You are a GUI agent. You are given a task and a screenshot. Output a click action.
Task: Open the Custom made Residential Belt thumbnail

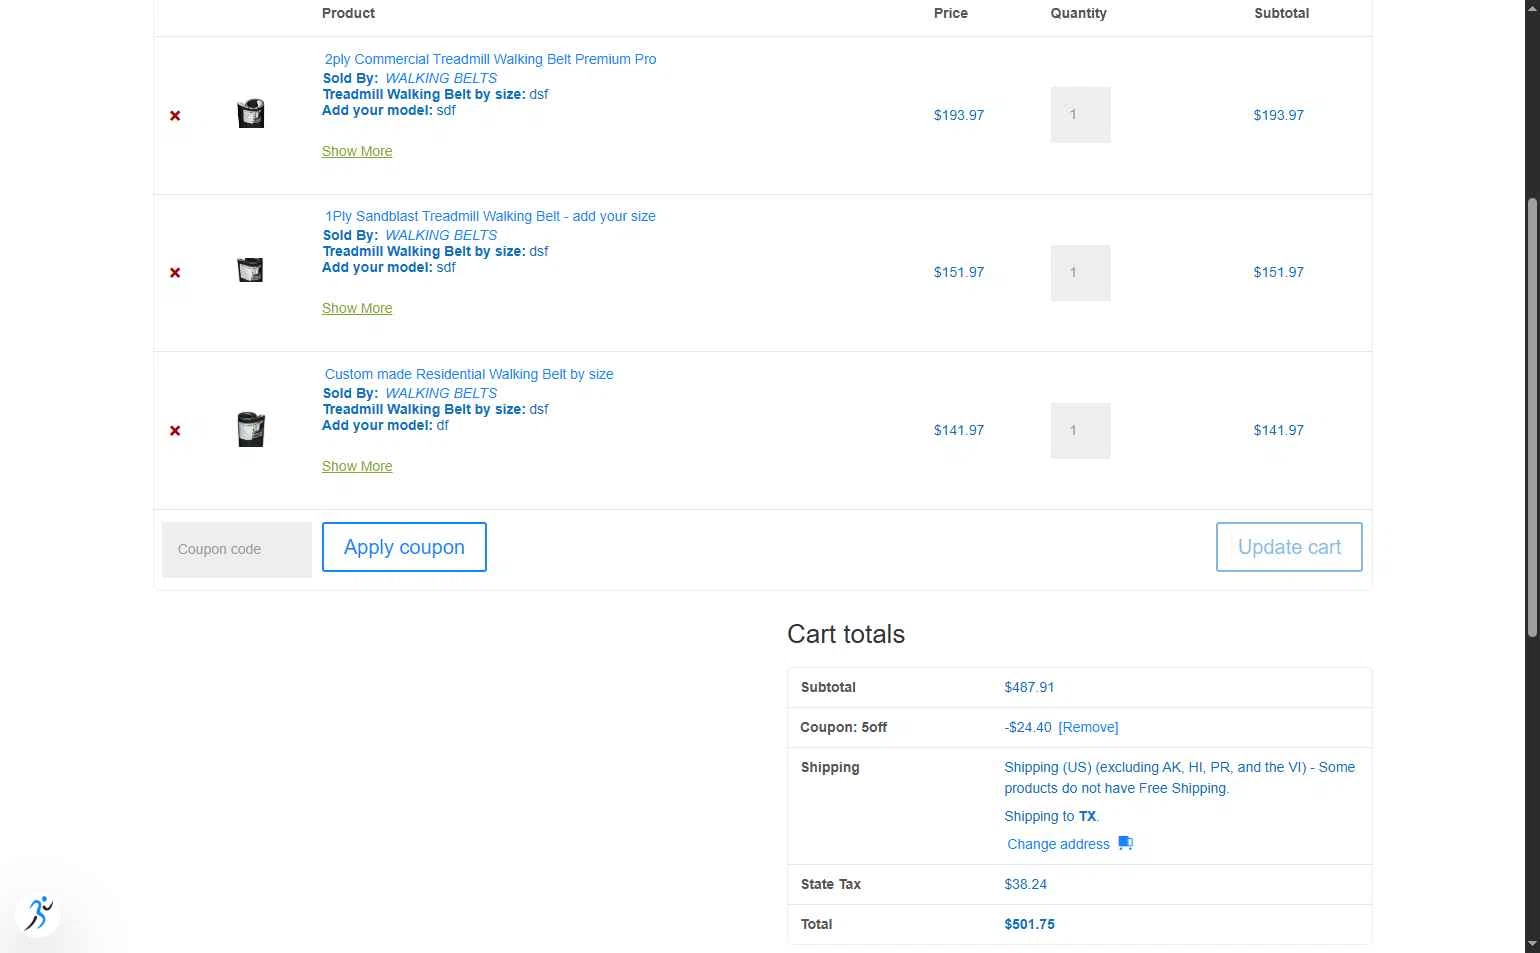(x=251, y=429)
